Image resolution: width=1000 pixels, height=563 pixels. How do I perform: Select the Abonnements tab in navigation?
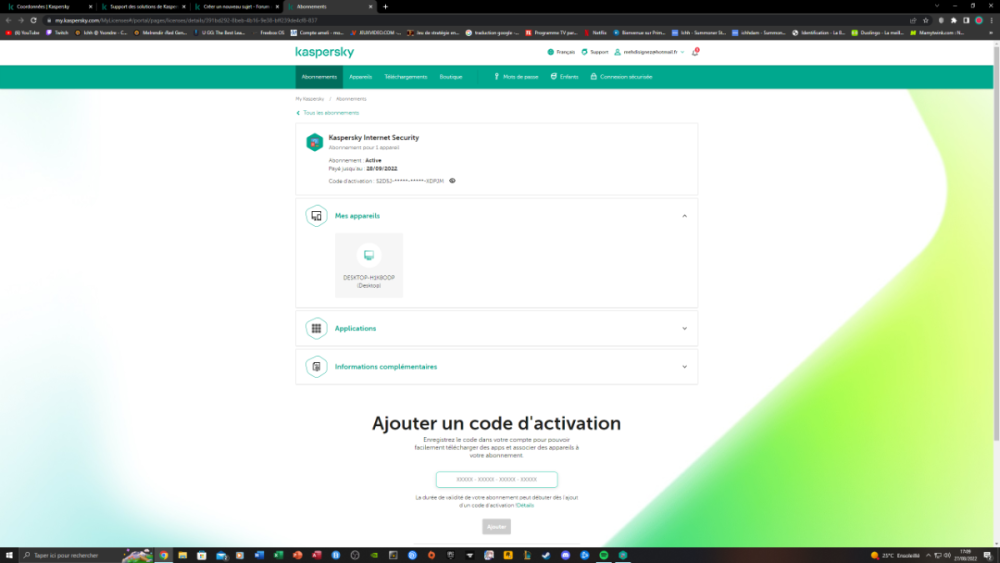coord(319,77)
